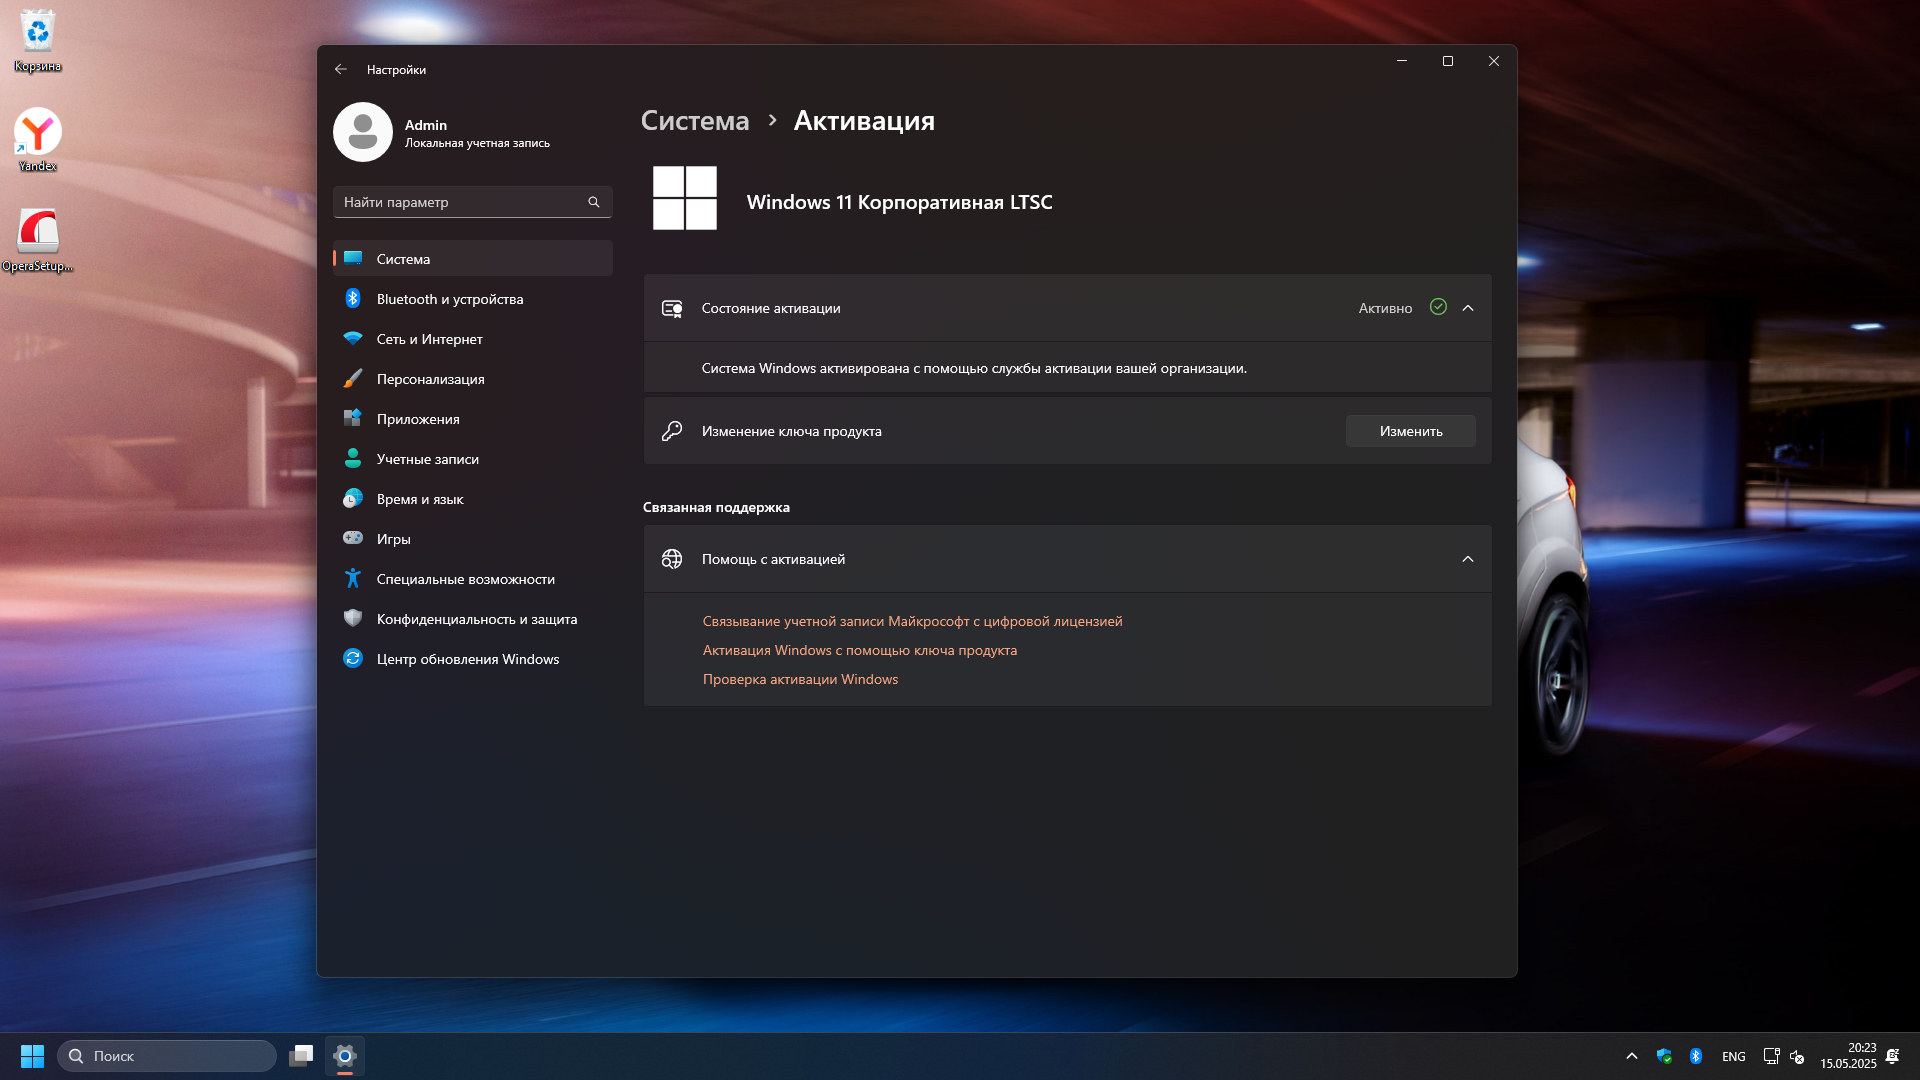The height and width of the screenshot is (1080, 1920).
Task: Click the muted volume tray icon
Action: (x=1797, y=1056)
